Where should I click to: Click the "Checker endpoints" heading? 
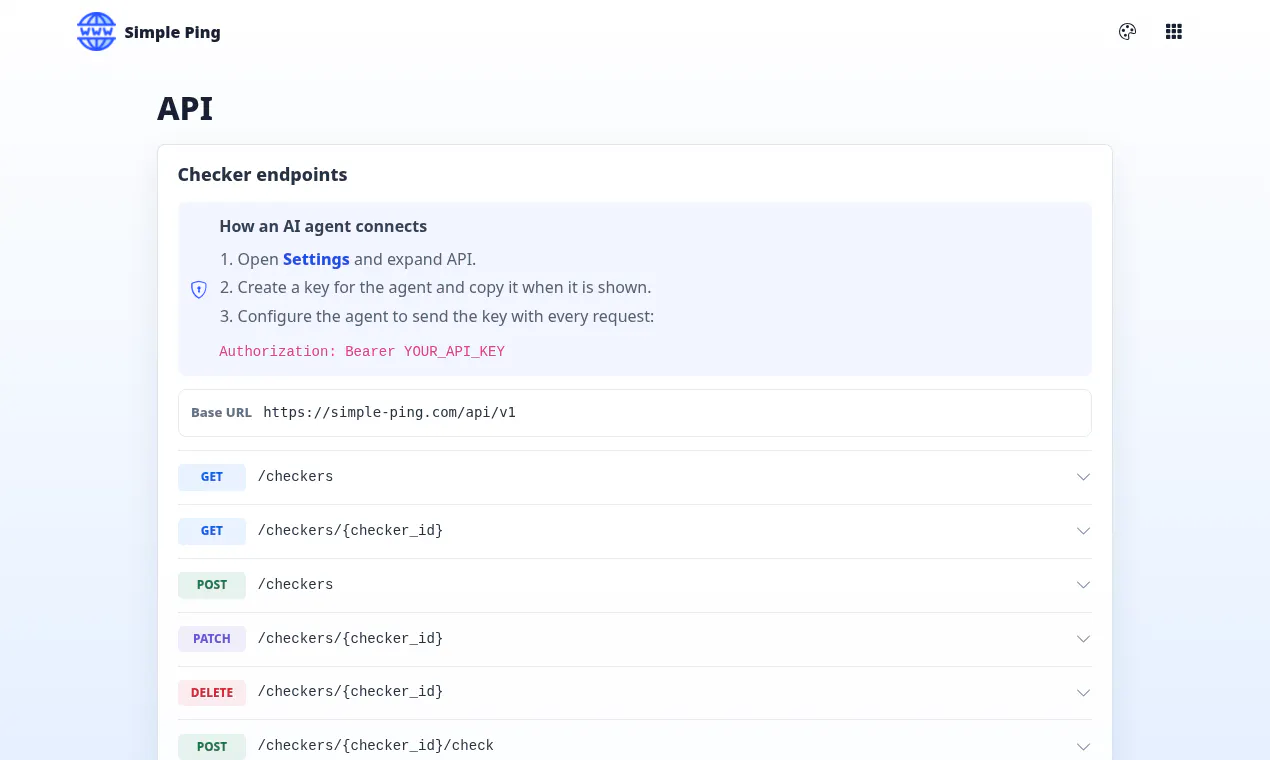(x=262, y=174)
